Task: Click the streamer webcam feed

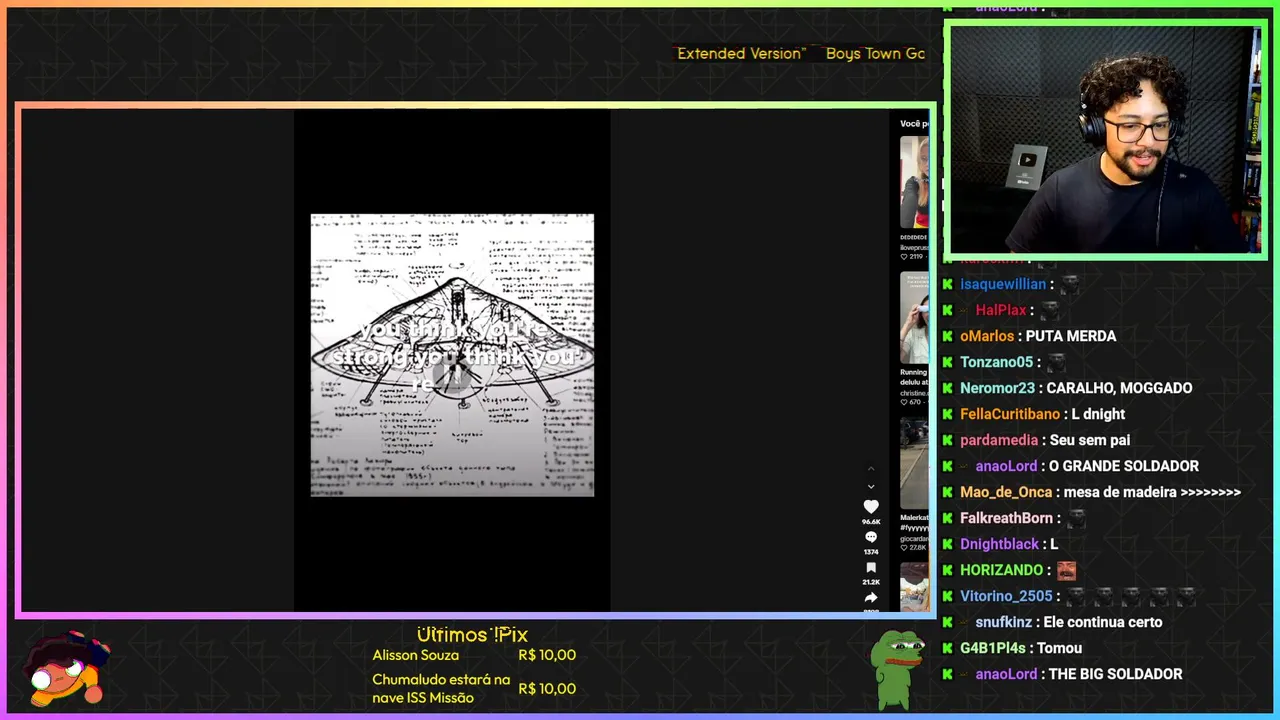Action: [x=1105, y=140]
